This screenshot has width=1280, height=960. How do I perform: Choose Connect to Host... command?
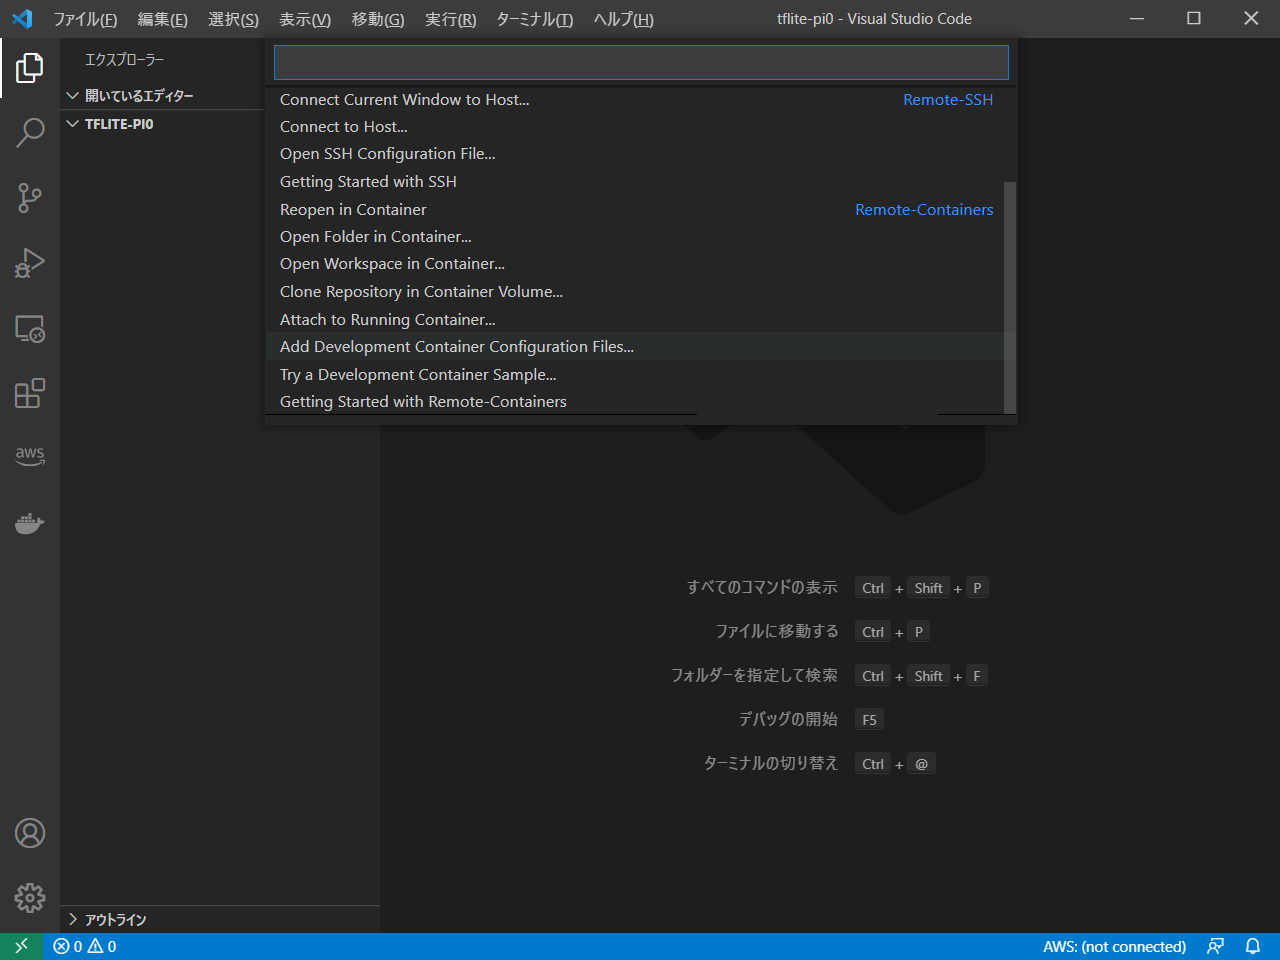343,127
